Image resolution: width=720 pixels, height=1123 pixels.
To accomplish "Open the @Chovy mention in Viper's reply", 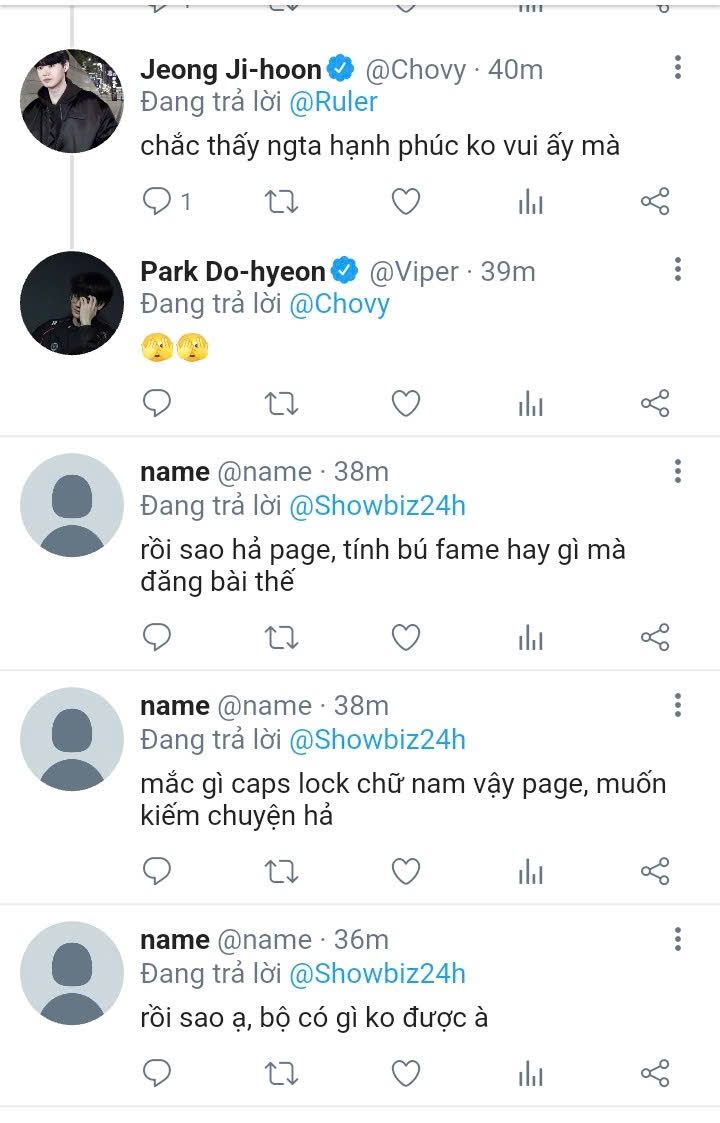I will pyautogui.click(x=339, y=303).
